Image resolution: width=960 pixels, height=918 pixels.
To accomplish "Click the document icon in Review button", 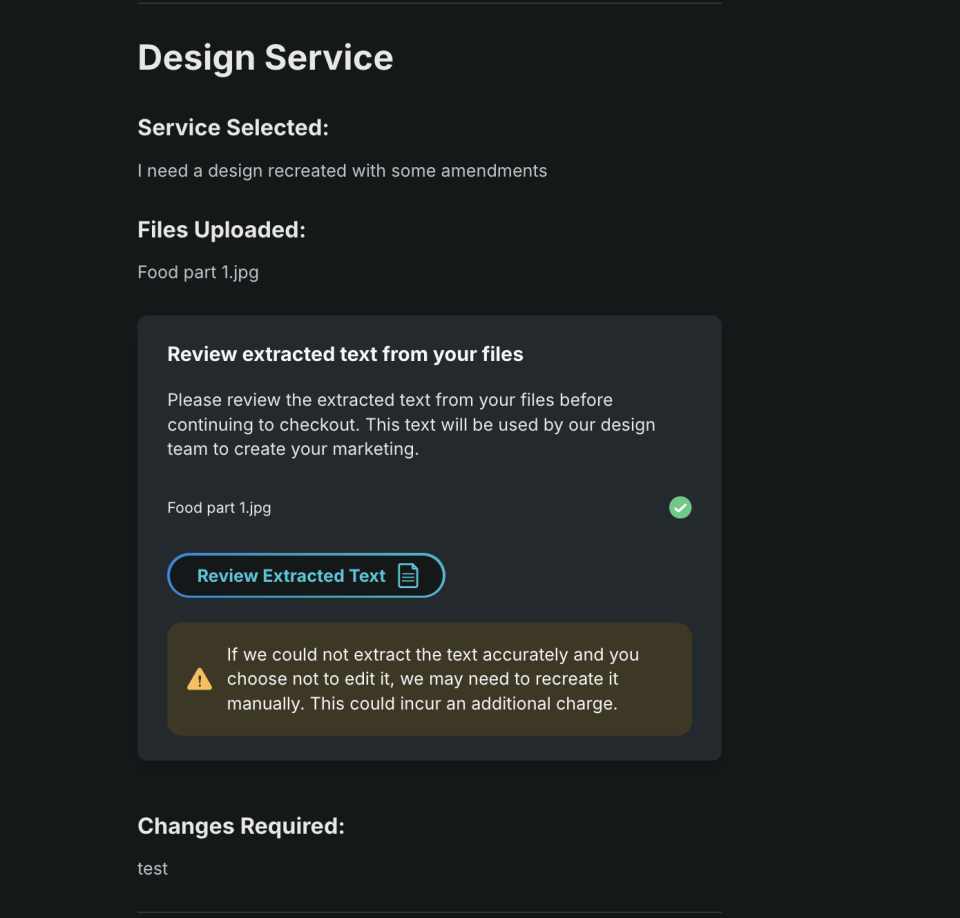I will (408, 576).
